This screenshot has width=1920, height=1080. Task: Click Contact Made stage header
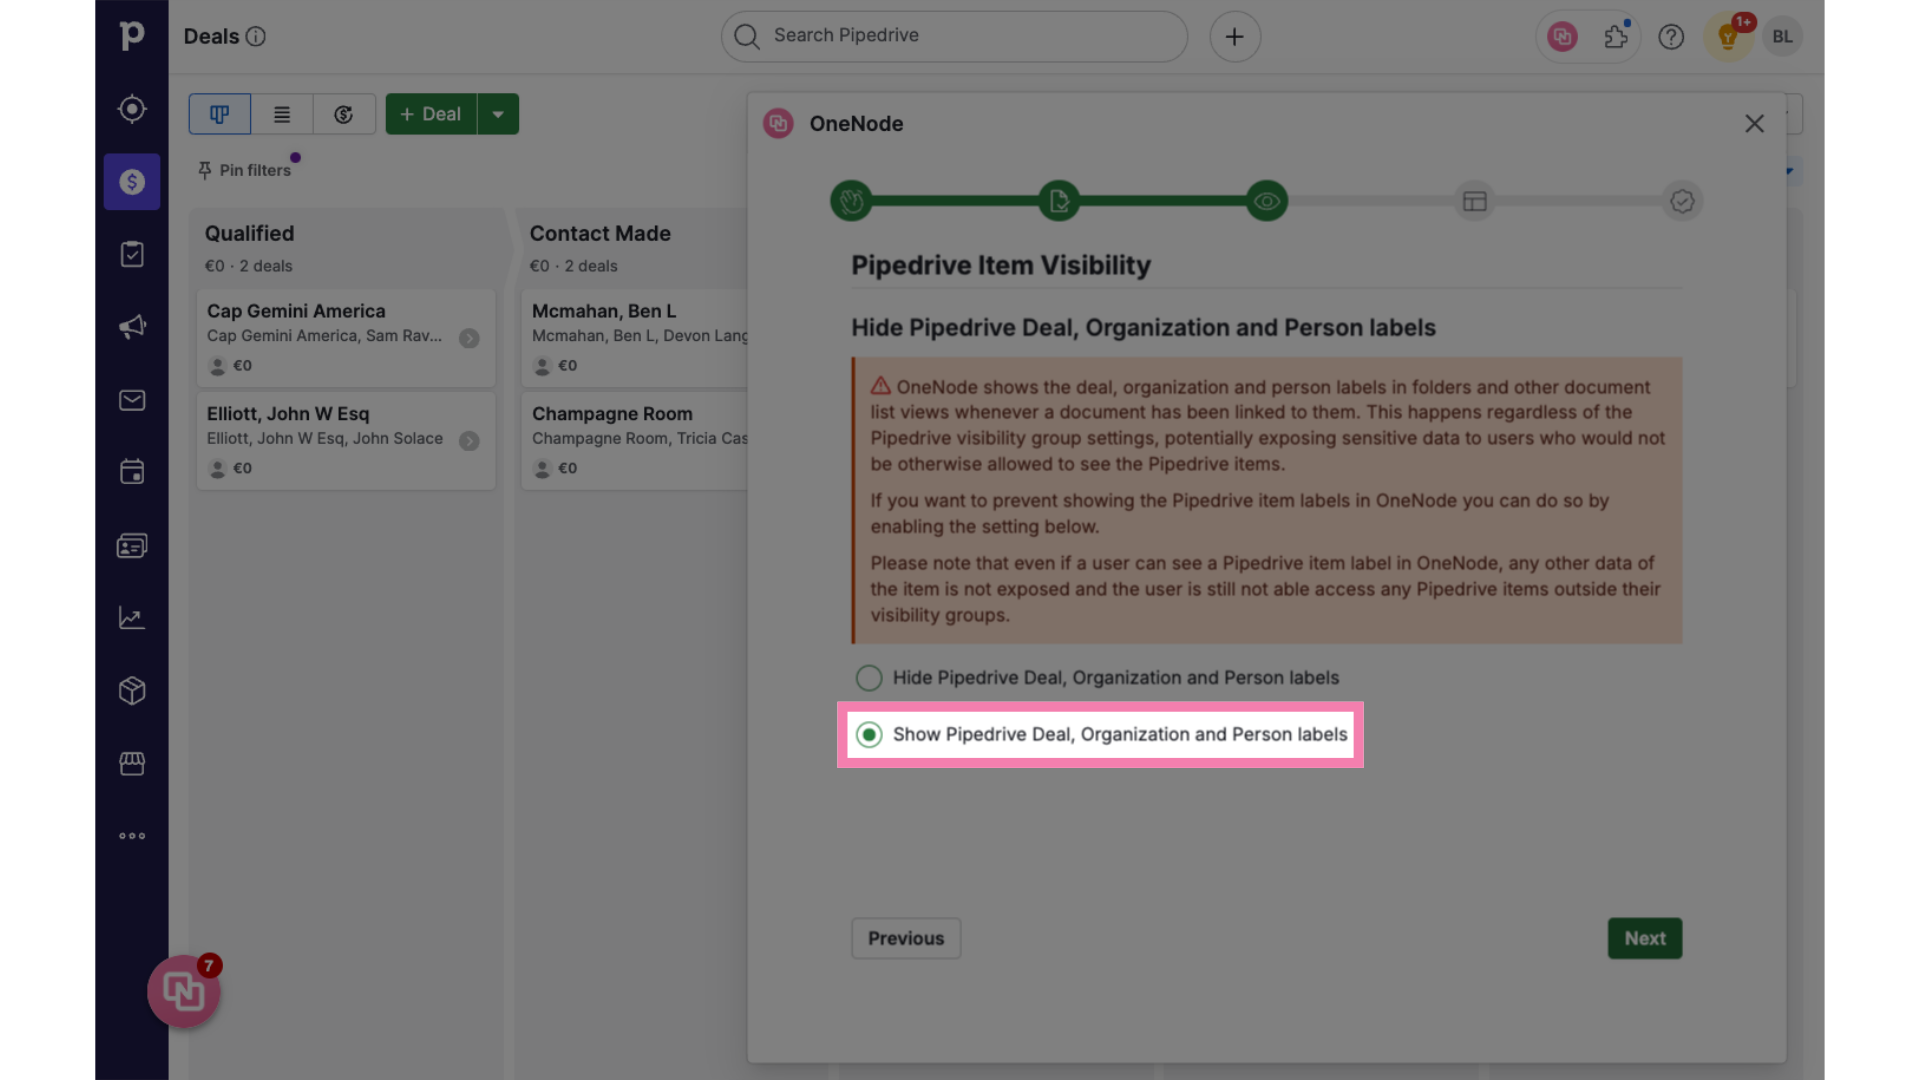pos(600,233)
